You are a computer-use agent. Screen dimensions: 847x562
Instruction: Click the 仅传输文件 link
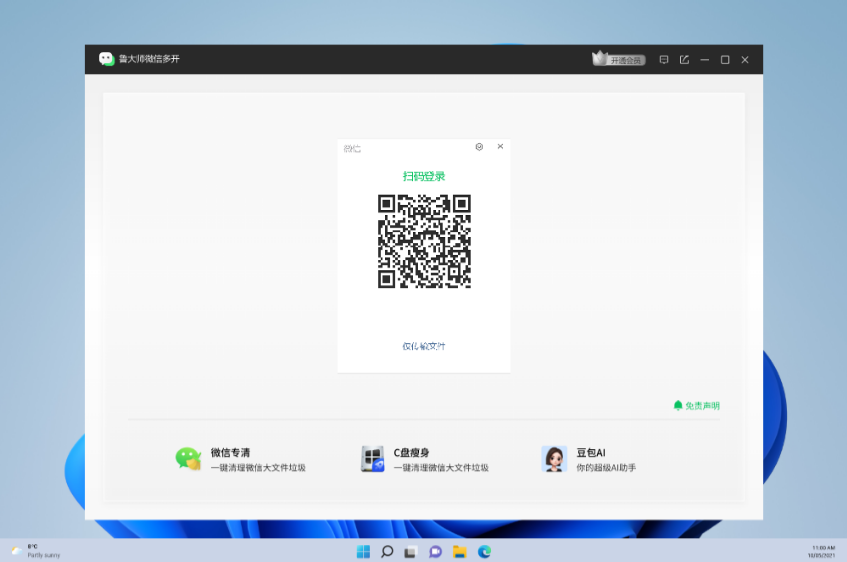[424, 346]
